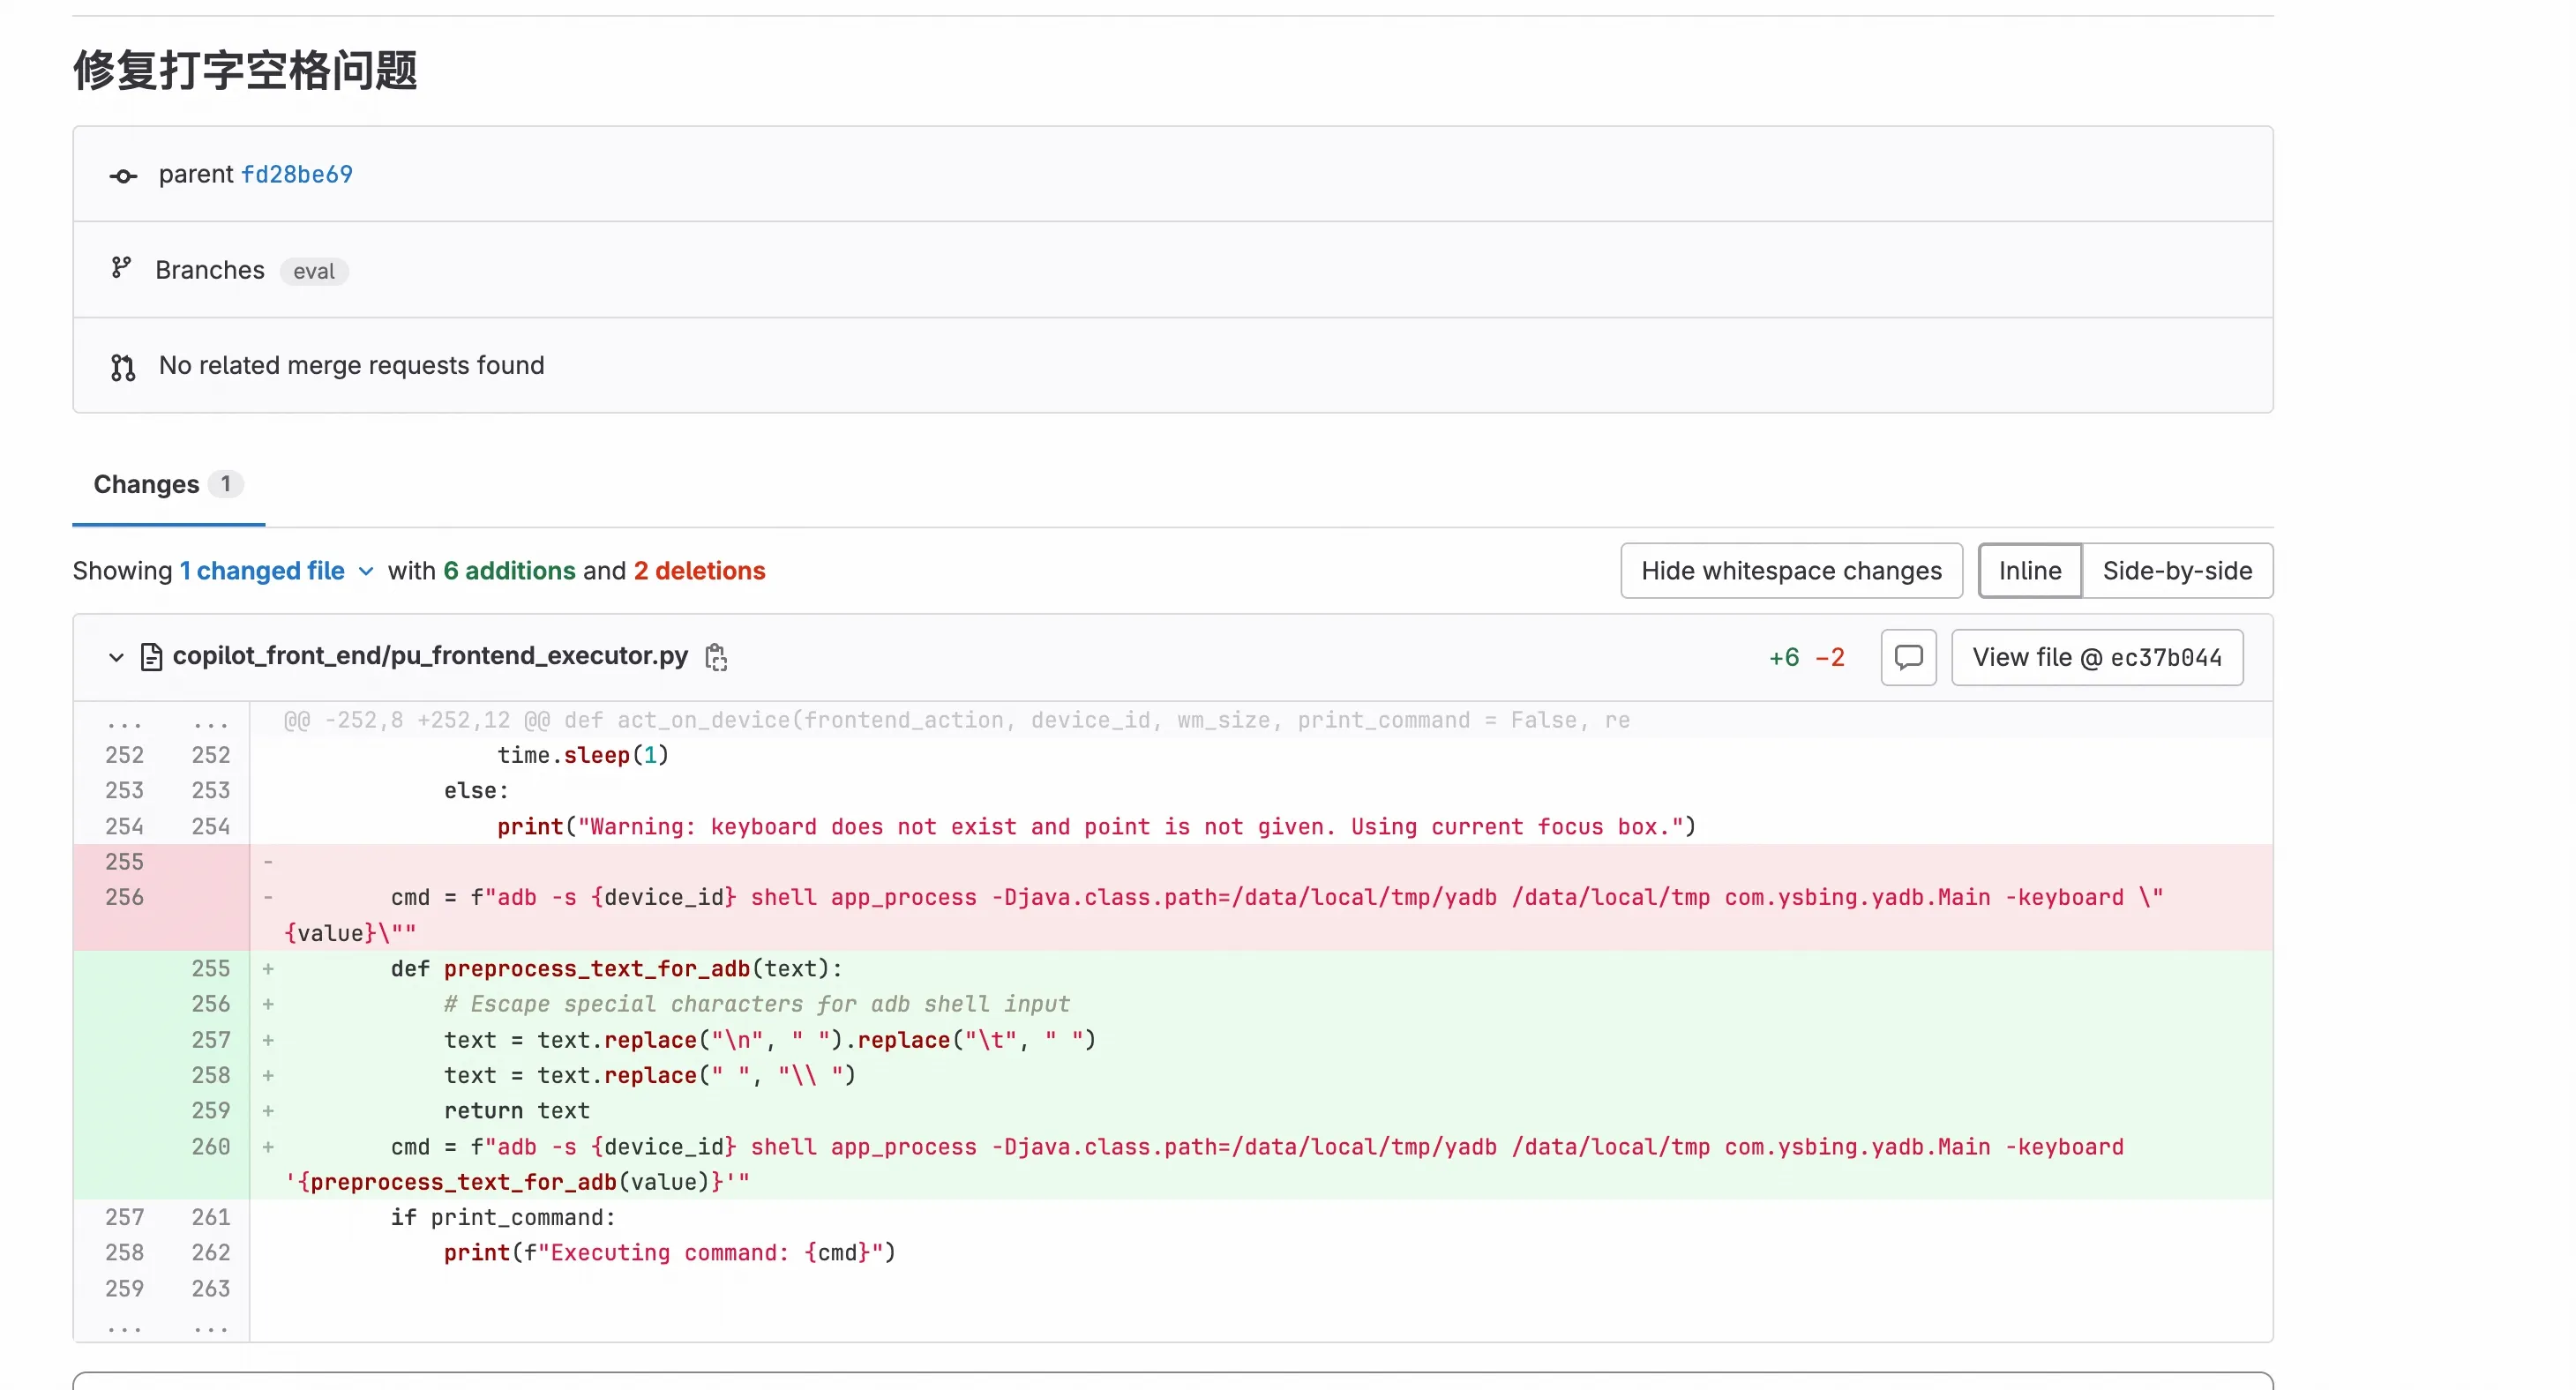2576x1390 pixels.
Task: Click the merge request icon
Action: pos(123,367)
